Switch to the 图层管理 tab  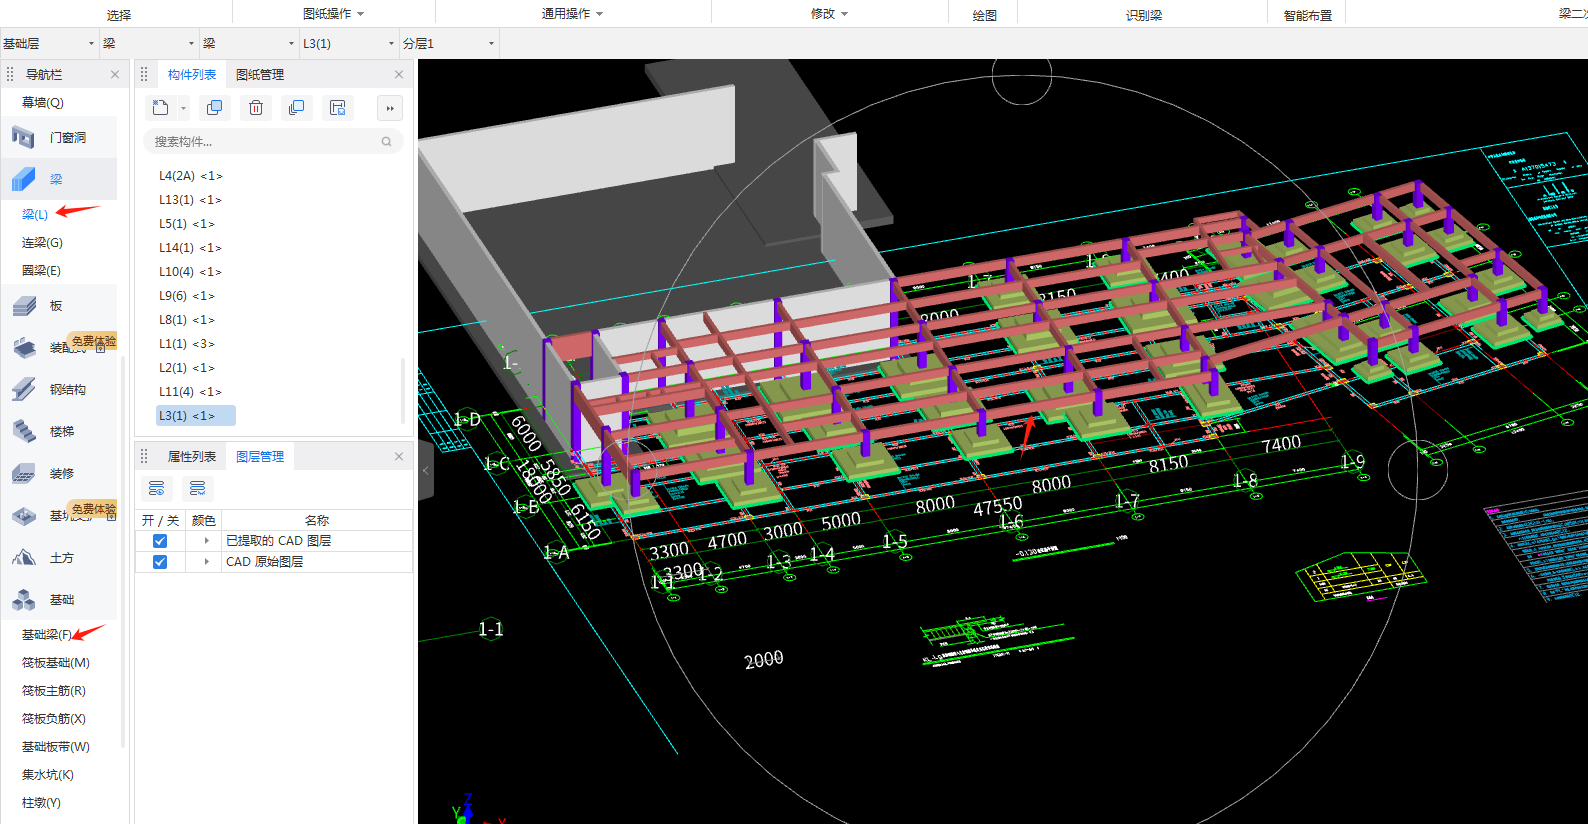tap(260, 456)
